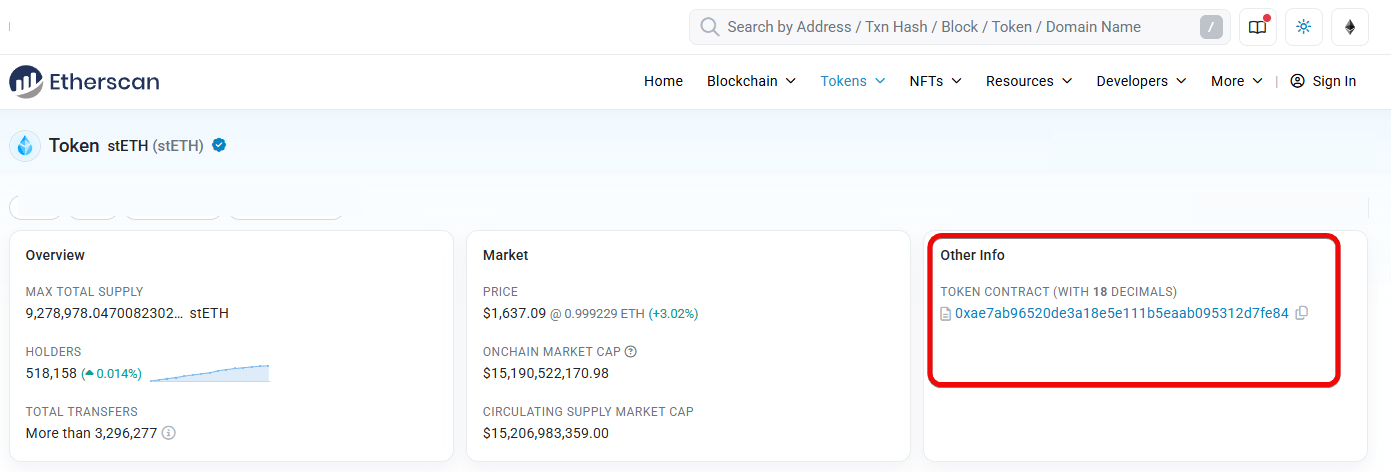Click the Ethereum network diamond icon
The image size is (1391, 472).
pos(1350,27)
